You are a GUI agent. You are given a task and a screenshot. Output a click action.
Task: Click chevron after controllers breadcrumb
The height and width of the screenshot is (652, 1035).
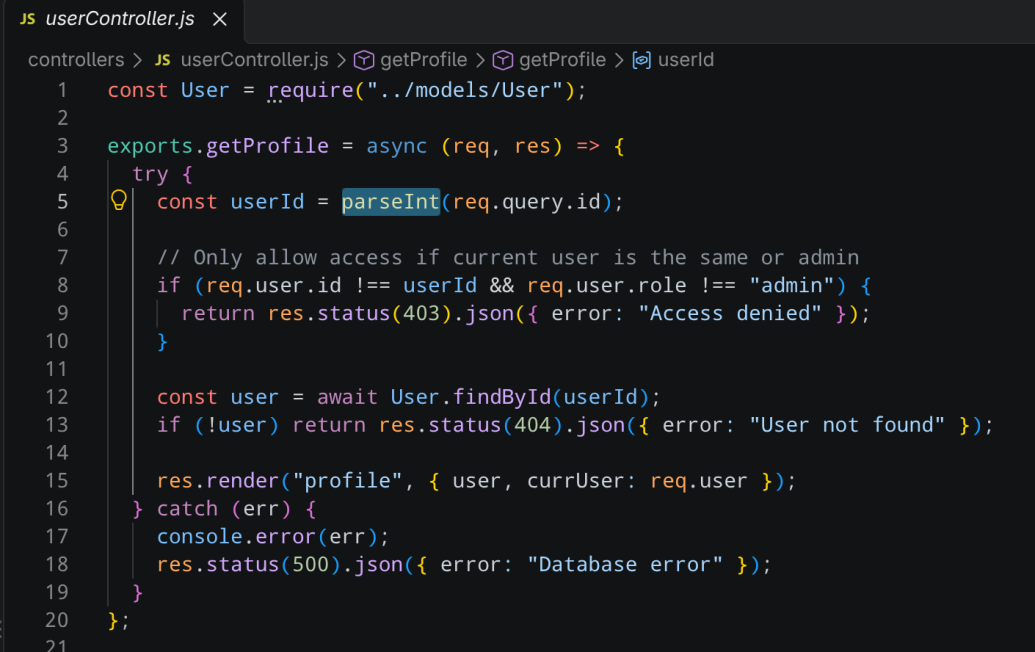tap(137, 60)
